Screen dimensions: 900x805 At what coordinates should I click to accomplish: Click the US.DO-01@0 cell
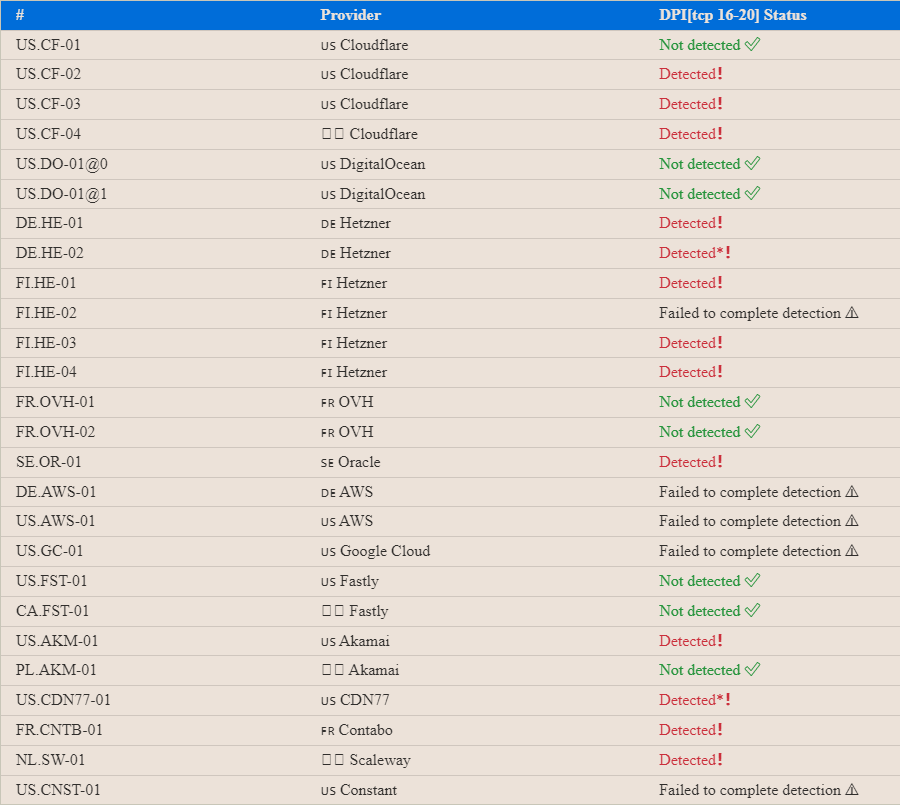pyautogui.click(x=62, y=164)
